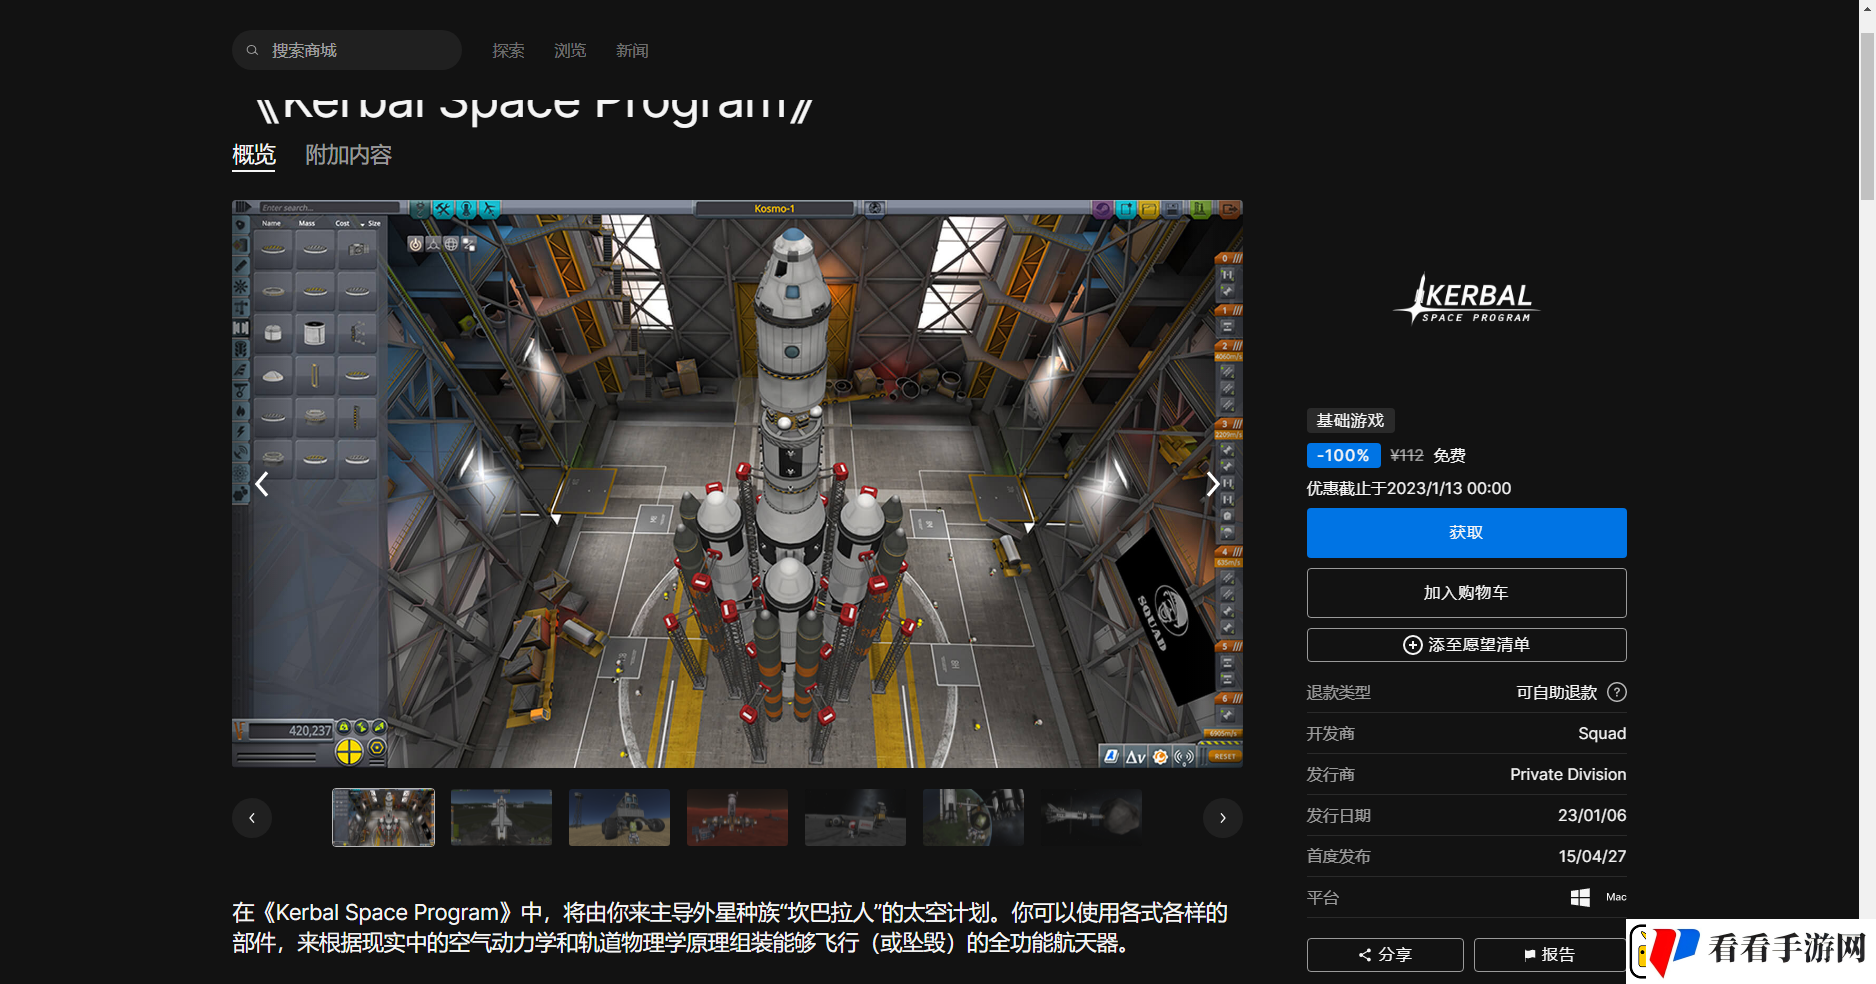Screen dimensions: 1876x984
Task: Click the -100% discount badge
Action: pos(1343,455)
